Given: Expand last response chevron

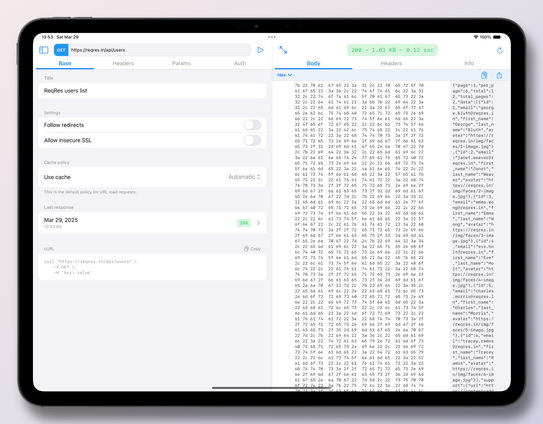Looking at the screenshot, I should tap(258, 223).
